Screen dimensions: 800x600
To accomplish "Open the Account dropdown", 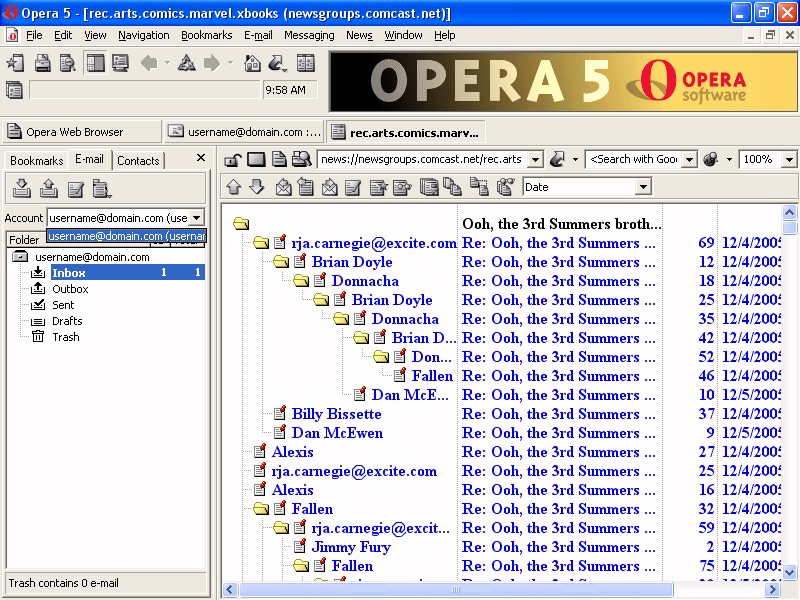I will (196, 218).
